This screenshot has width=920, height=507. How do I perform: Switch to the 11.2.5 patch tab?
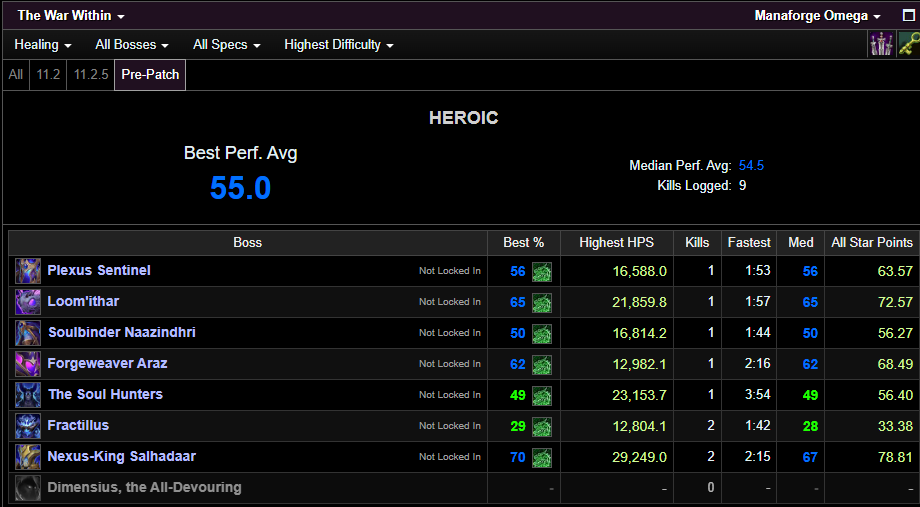[90, 75]
